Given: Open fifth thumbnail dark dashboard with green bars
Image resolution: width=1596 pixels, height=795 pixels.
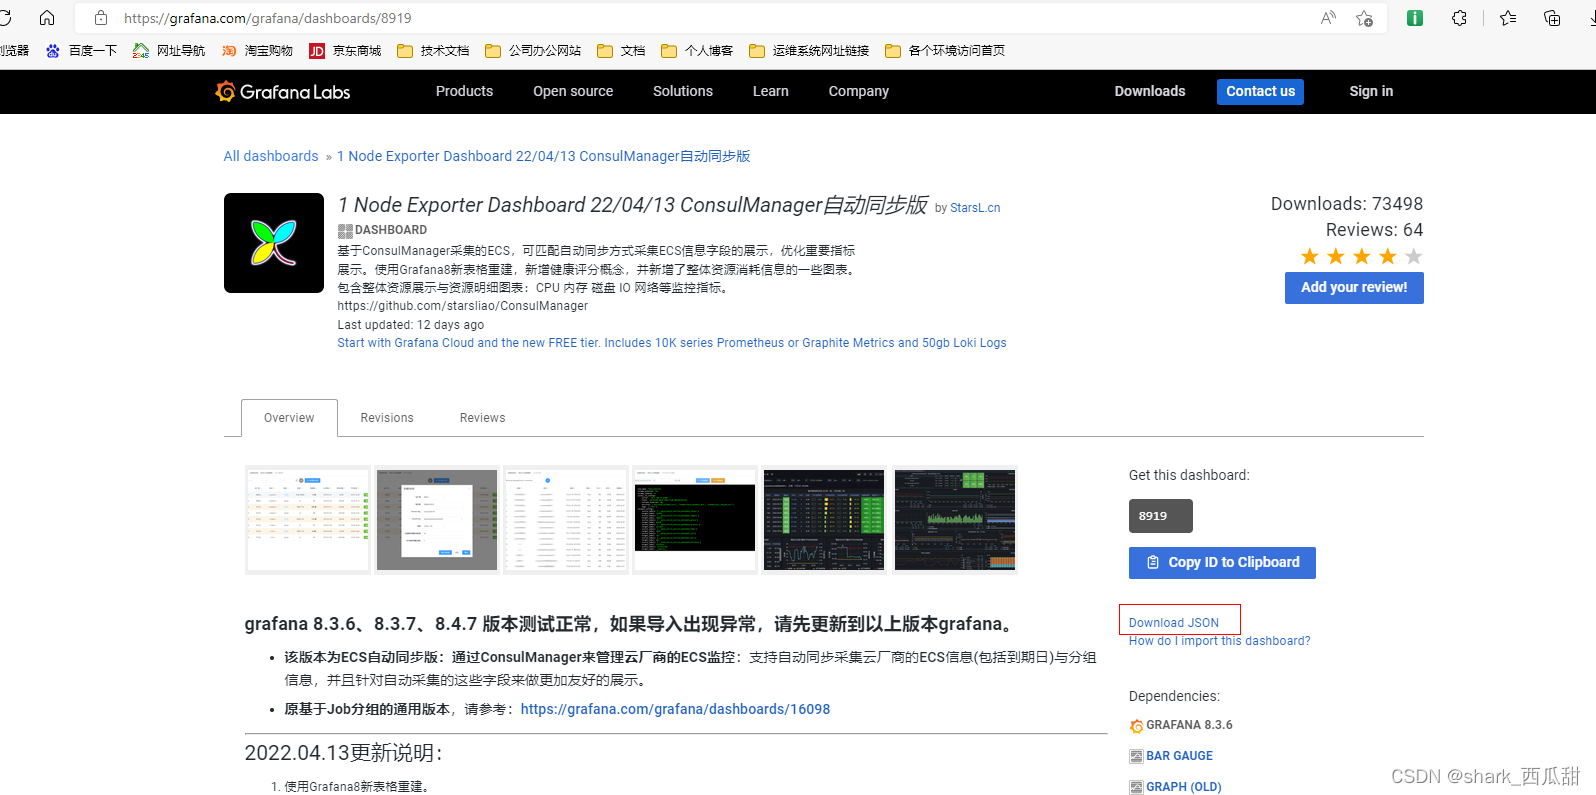Looking at the screenshot, I should (824, 520).
